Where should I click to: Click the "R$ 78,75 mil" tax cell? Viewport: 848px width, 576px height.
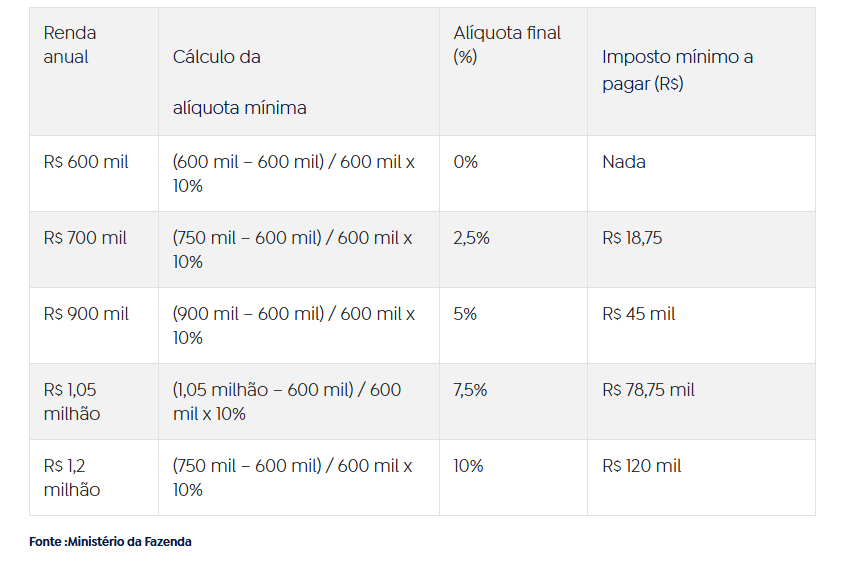648,390
